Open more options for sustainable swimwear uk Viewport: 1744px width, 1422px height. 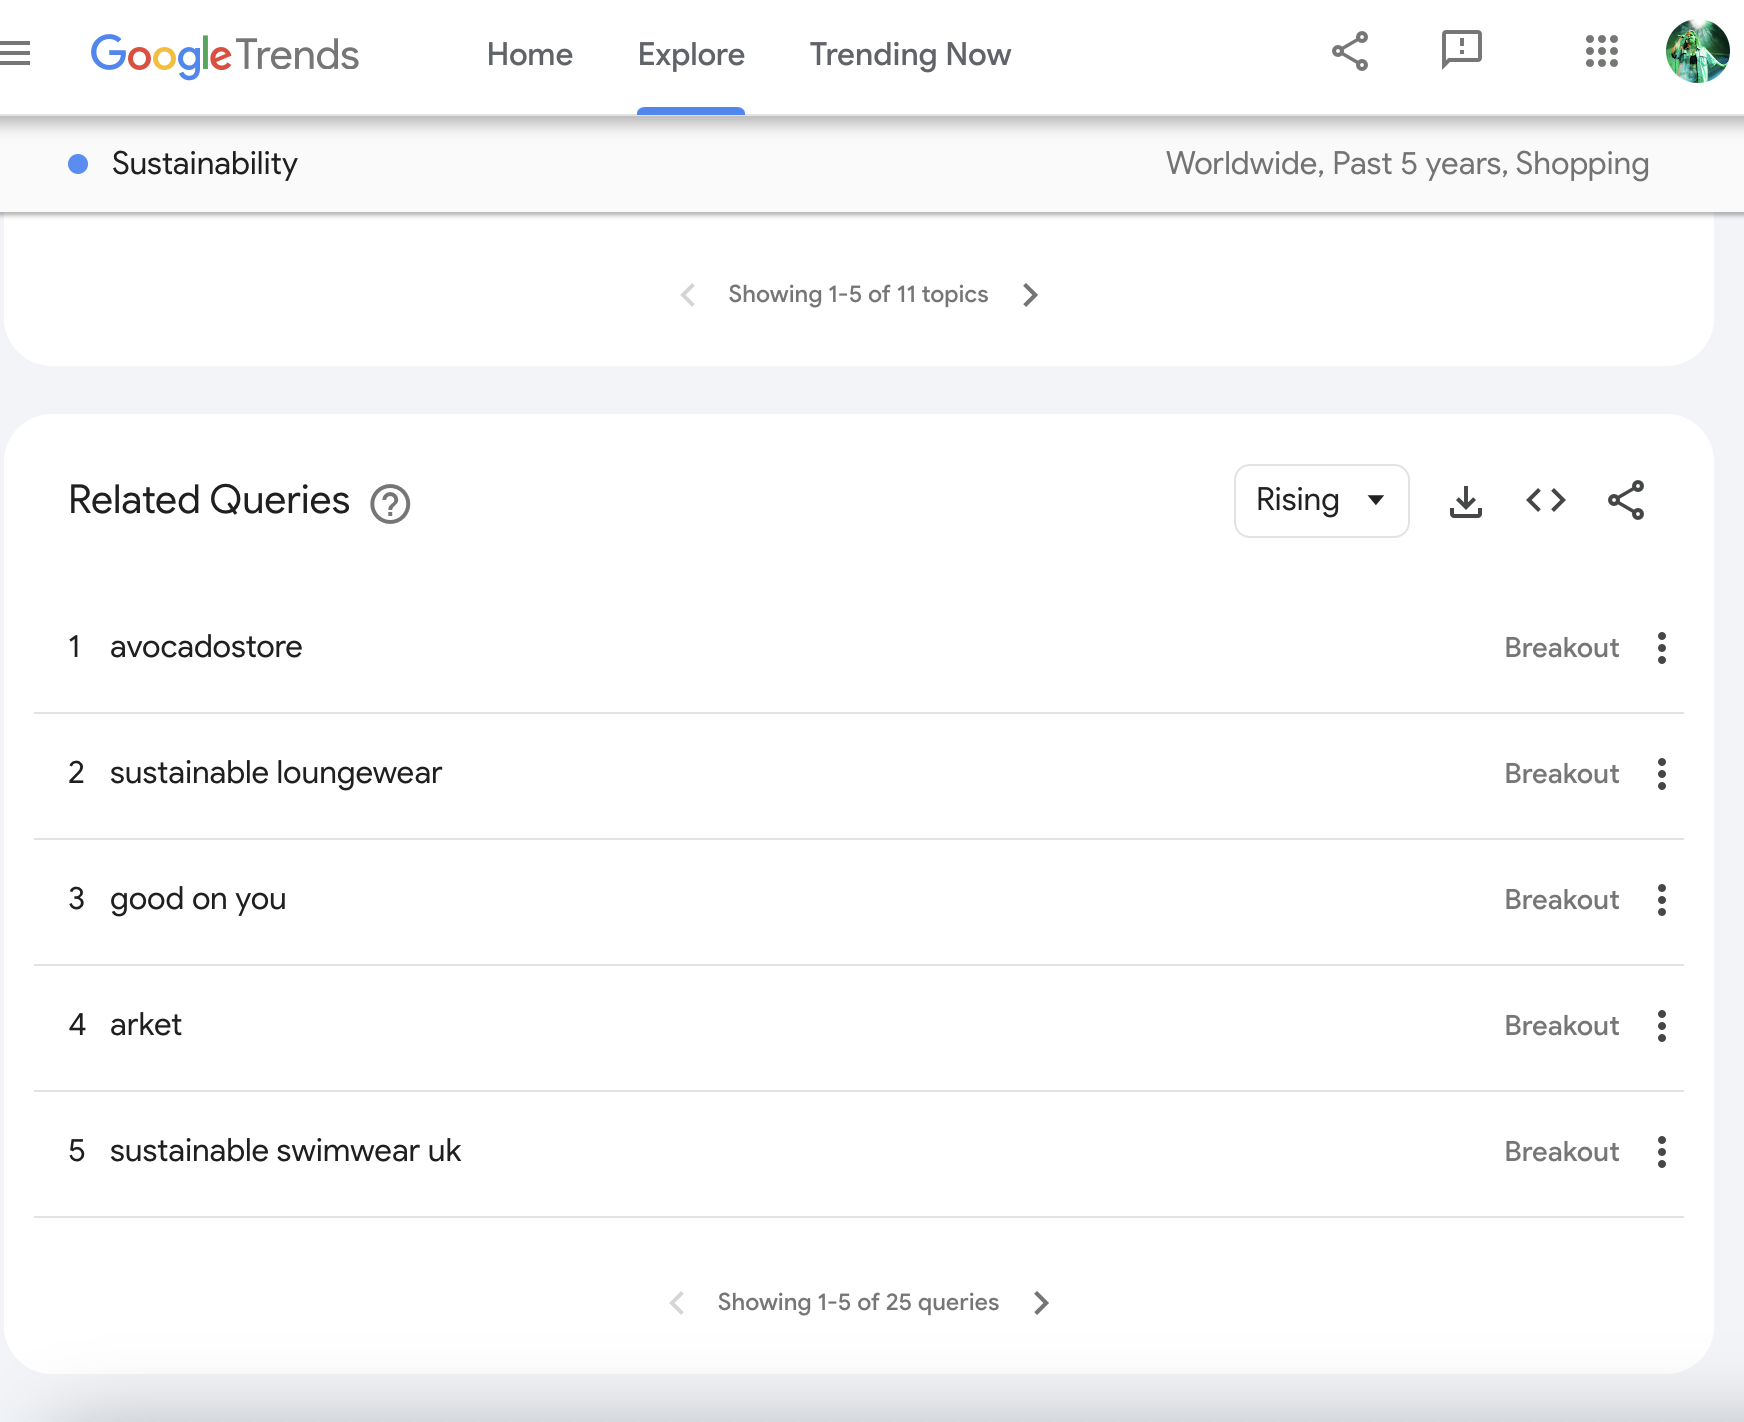pos(1662,1152)
